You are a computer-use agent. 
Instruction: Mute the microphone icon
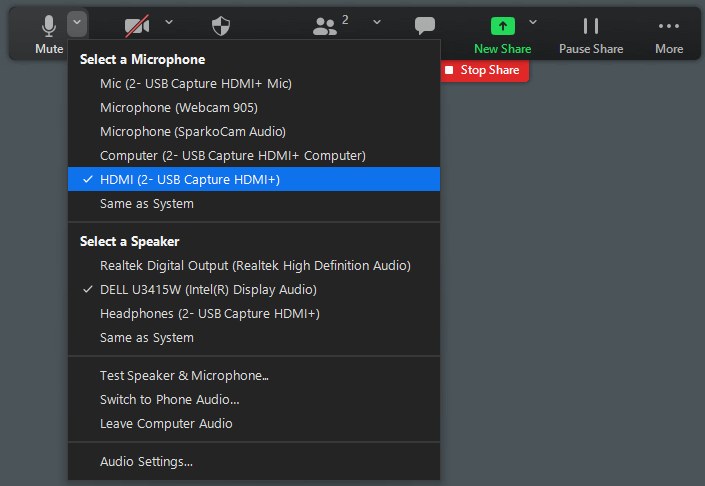(x=49, y=26)
